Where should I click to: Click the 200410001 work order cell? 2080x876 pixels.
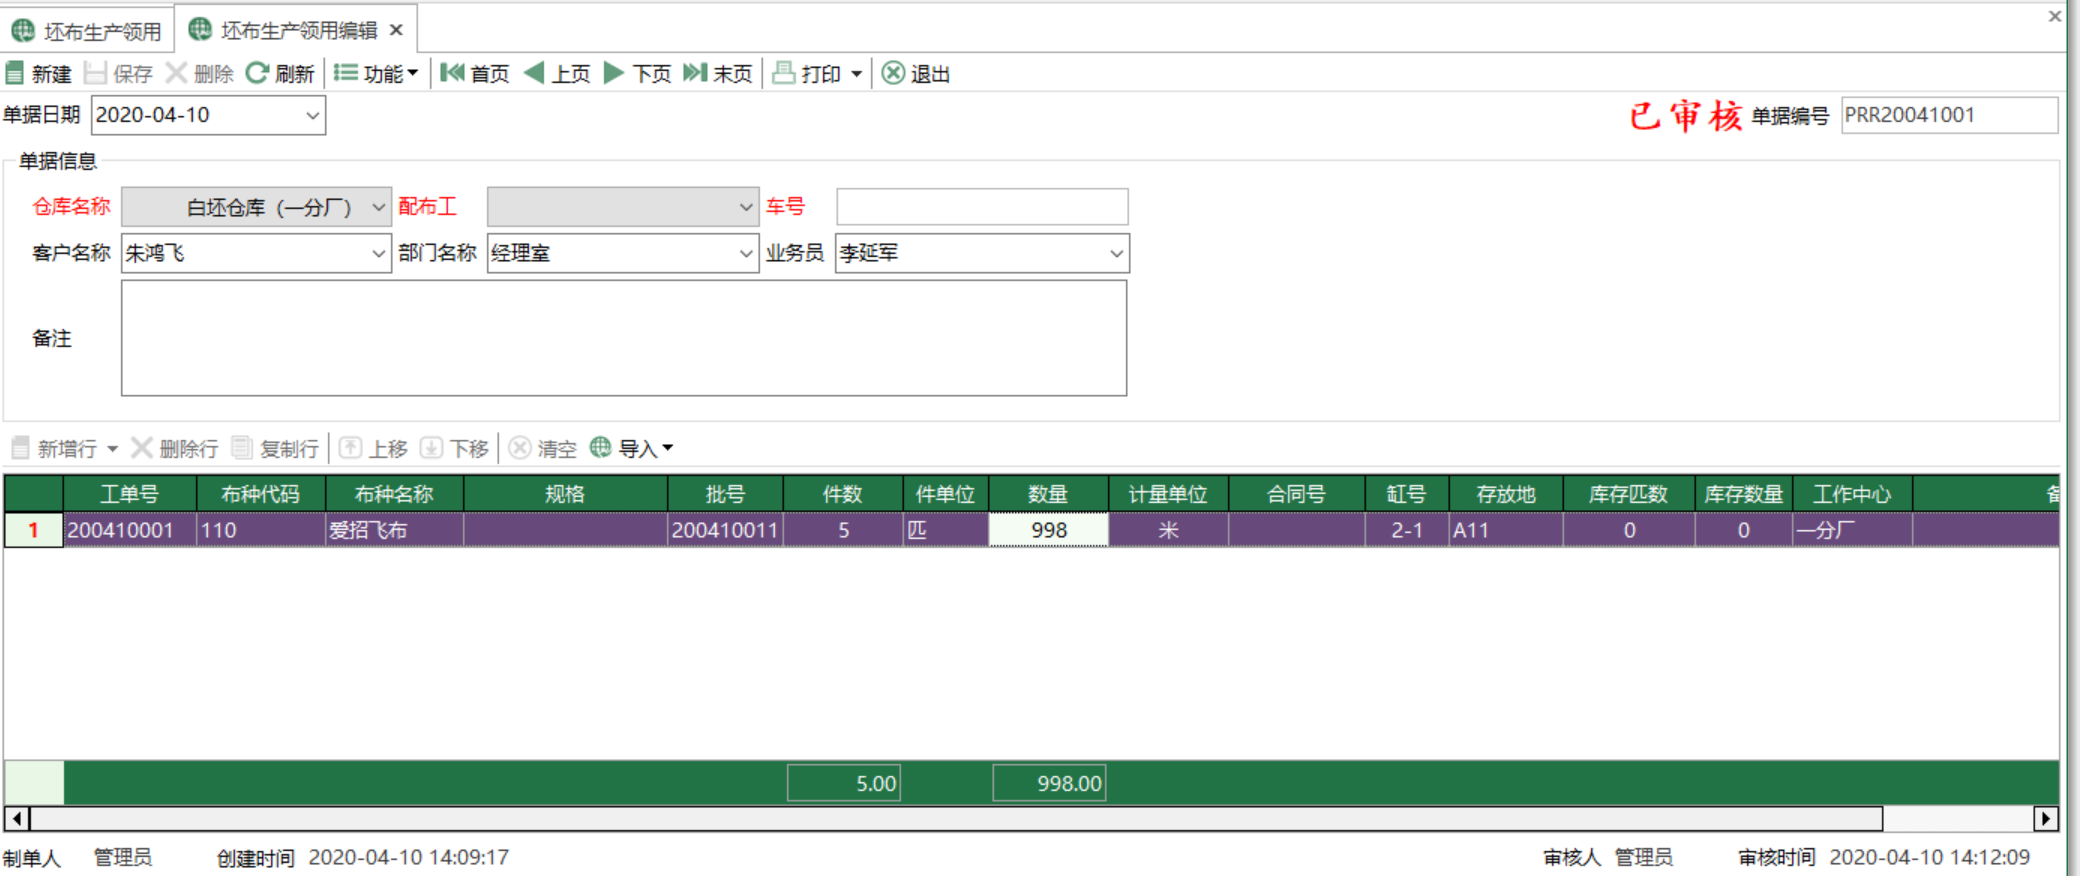point(130,530)
